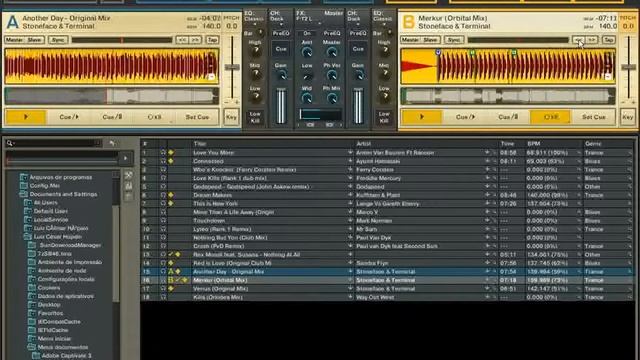This screenshot has width=640, height=360.
Task: Start playback on deck A
Action: tap(25, 117)
